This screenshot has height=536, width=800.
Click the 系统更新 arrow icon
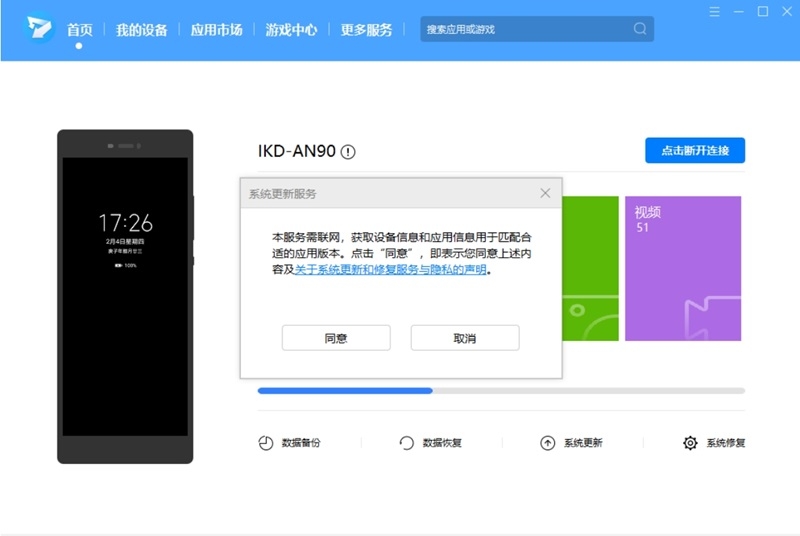pyautogui.click(x=547, y=443)
